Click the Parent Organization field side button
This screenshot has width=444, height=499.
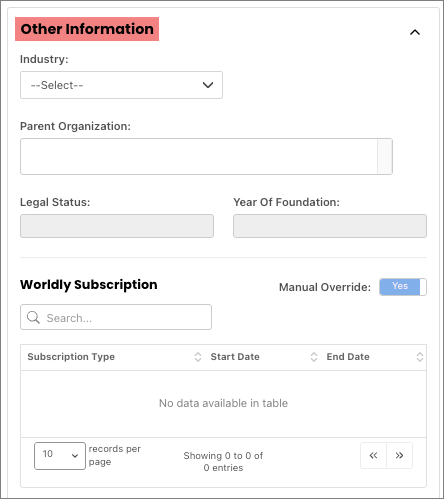(x=385, y=156)
